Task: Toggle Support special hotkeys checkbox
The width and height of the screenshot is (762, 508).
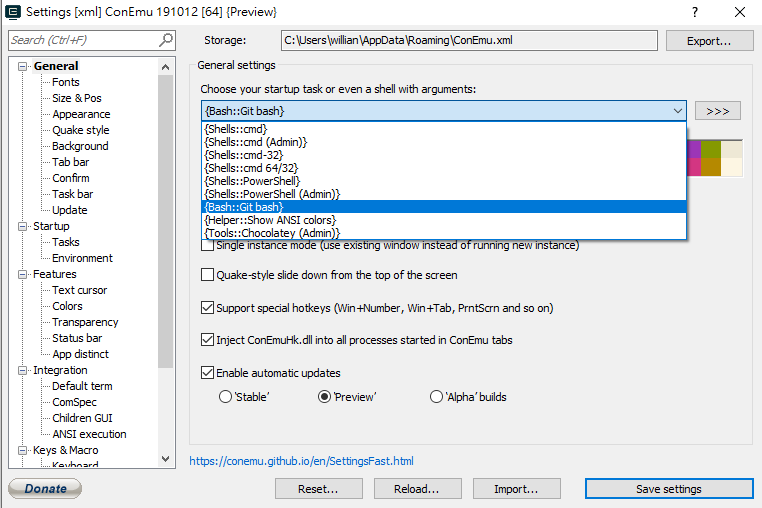Action: (208, 308)
